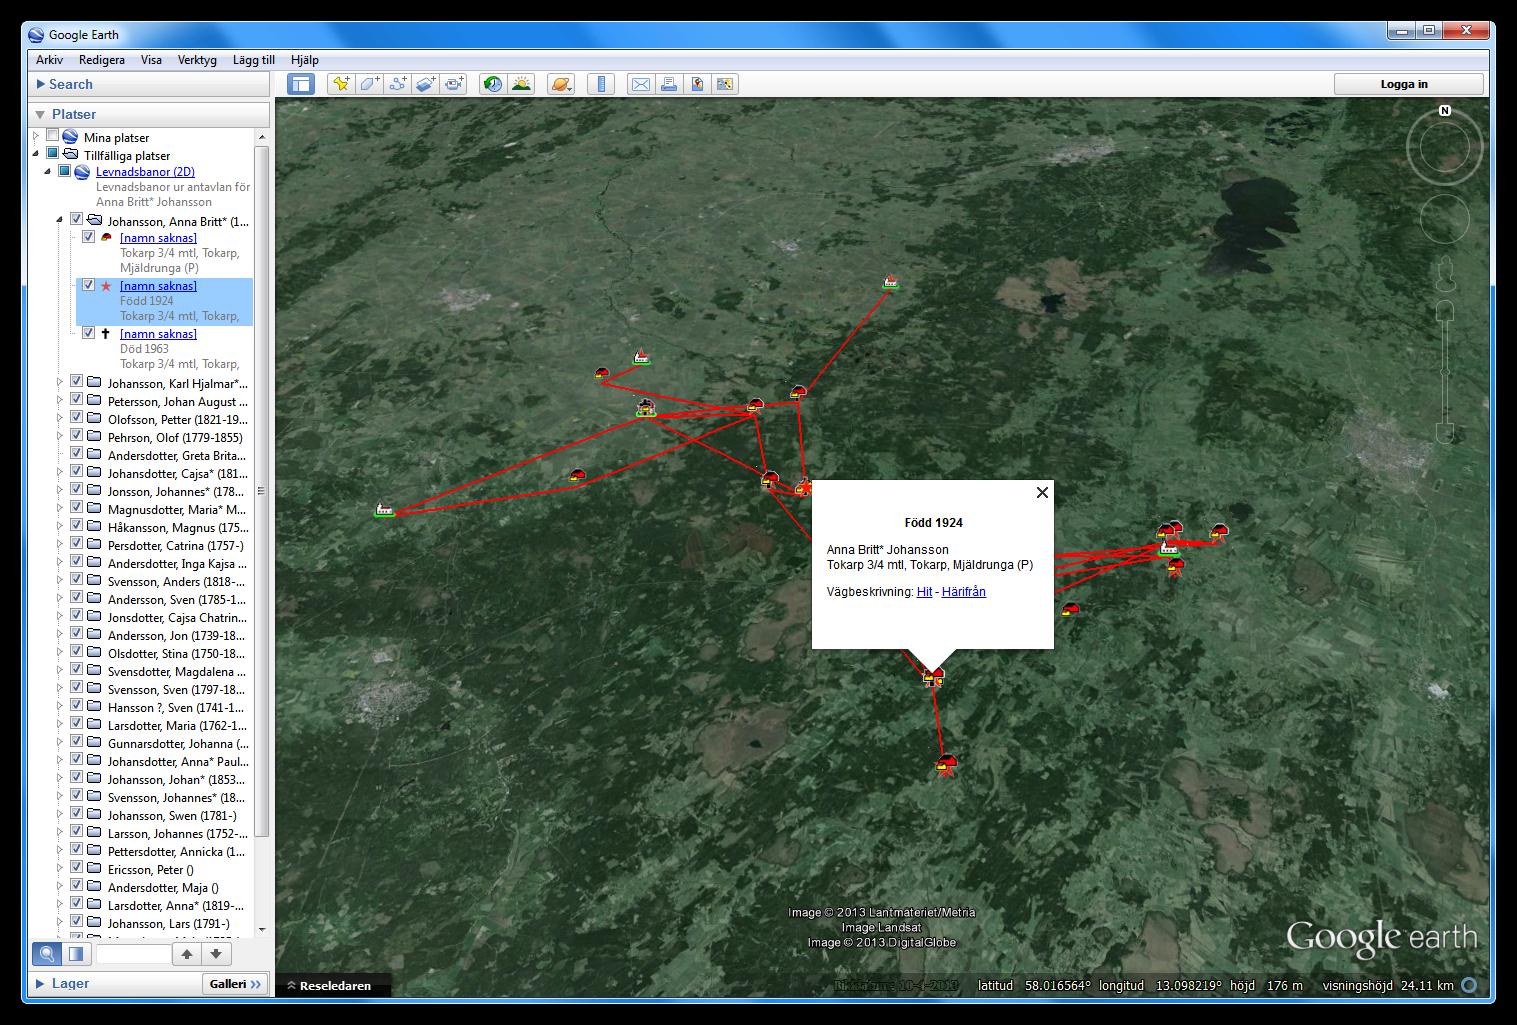
Task: Click the Härifrån directions link
Action: 964,591
